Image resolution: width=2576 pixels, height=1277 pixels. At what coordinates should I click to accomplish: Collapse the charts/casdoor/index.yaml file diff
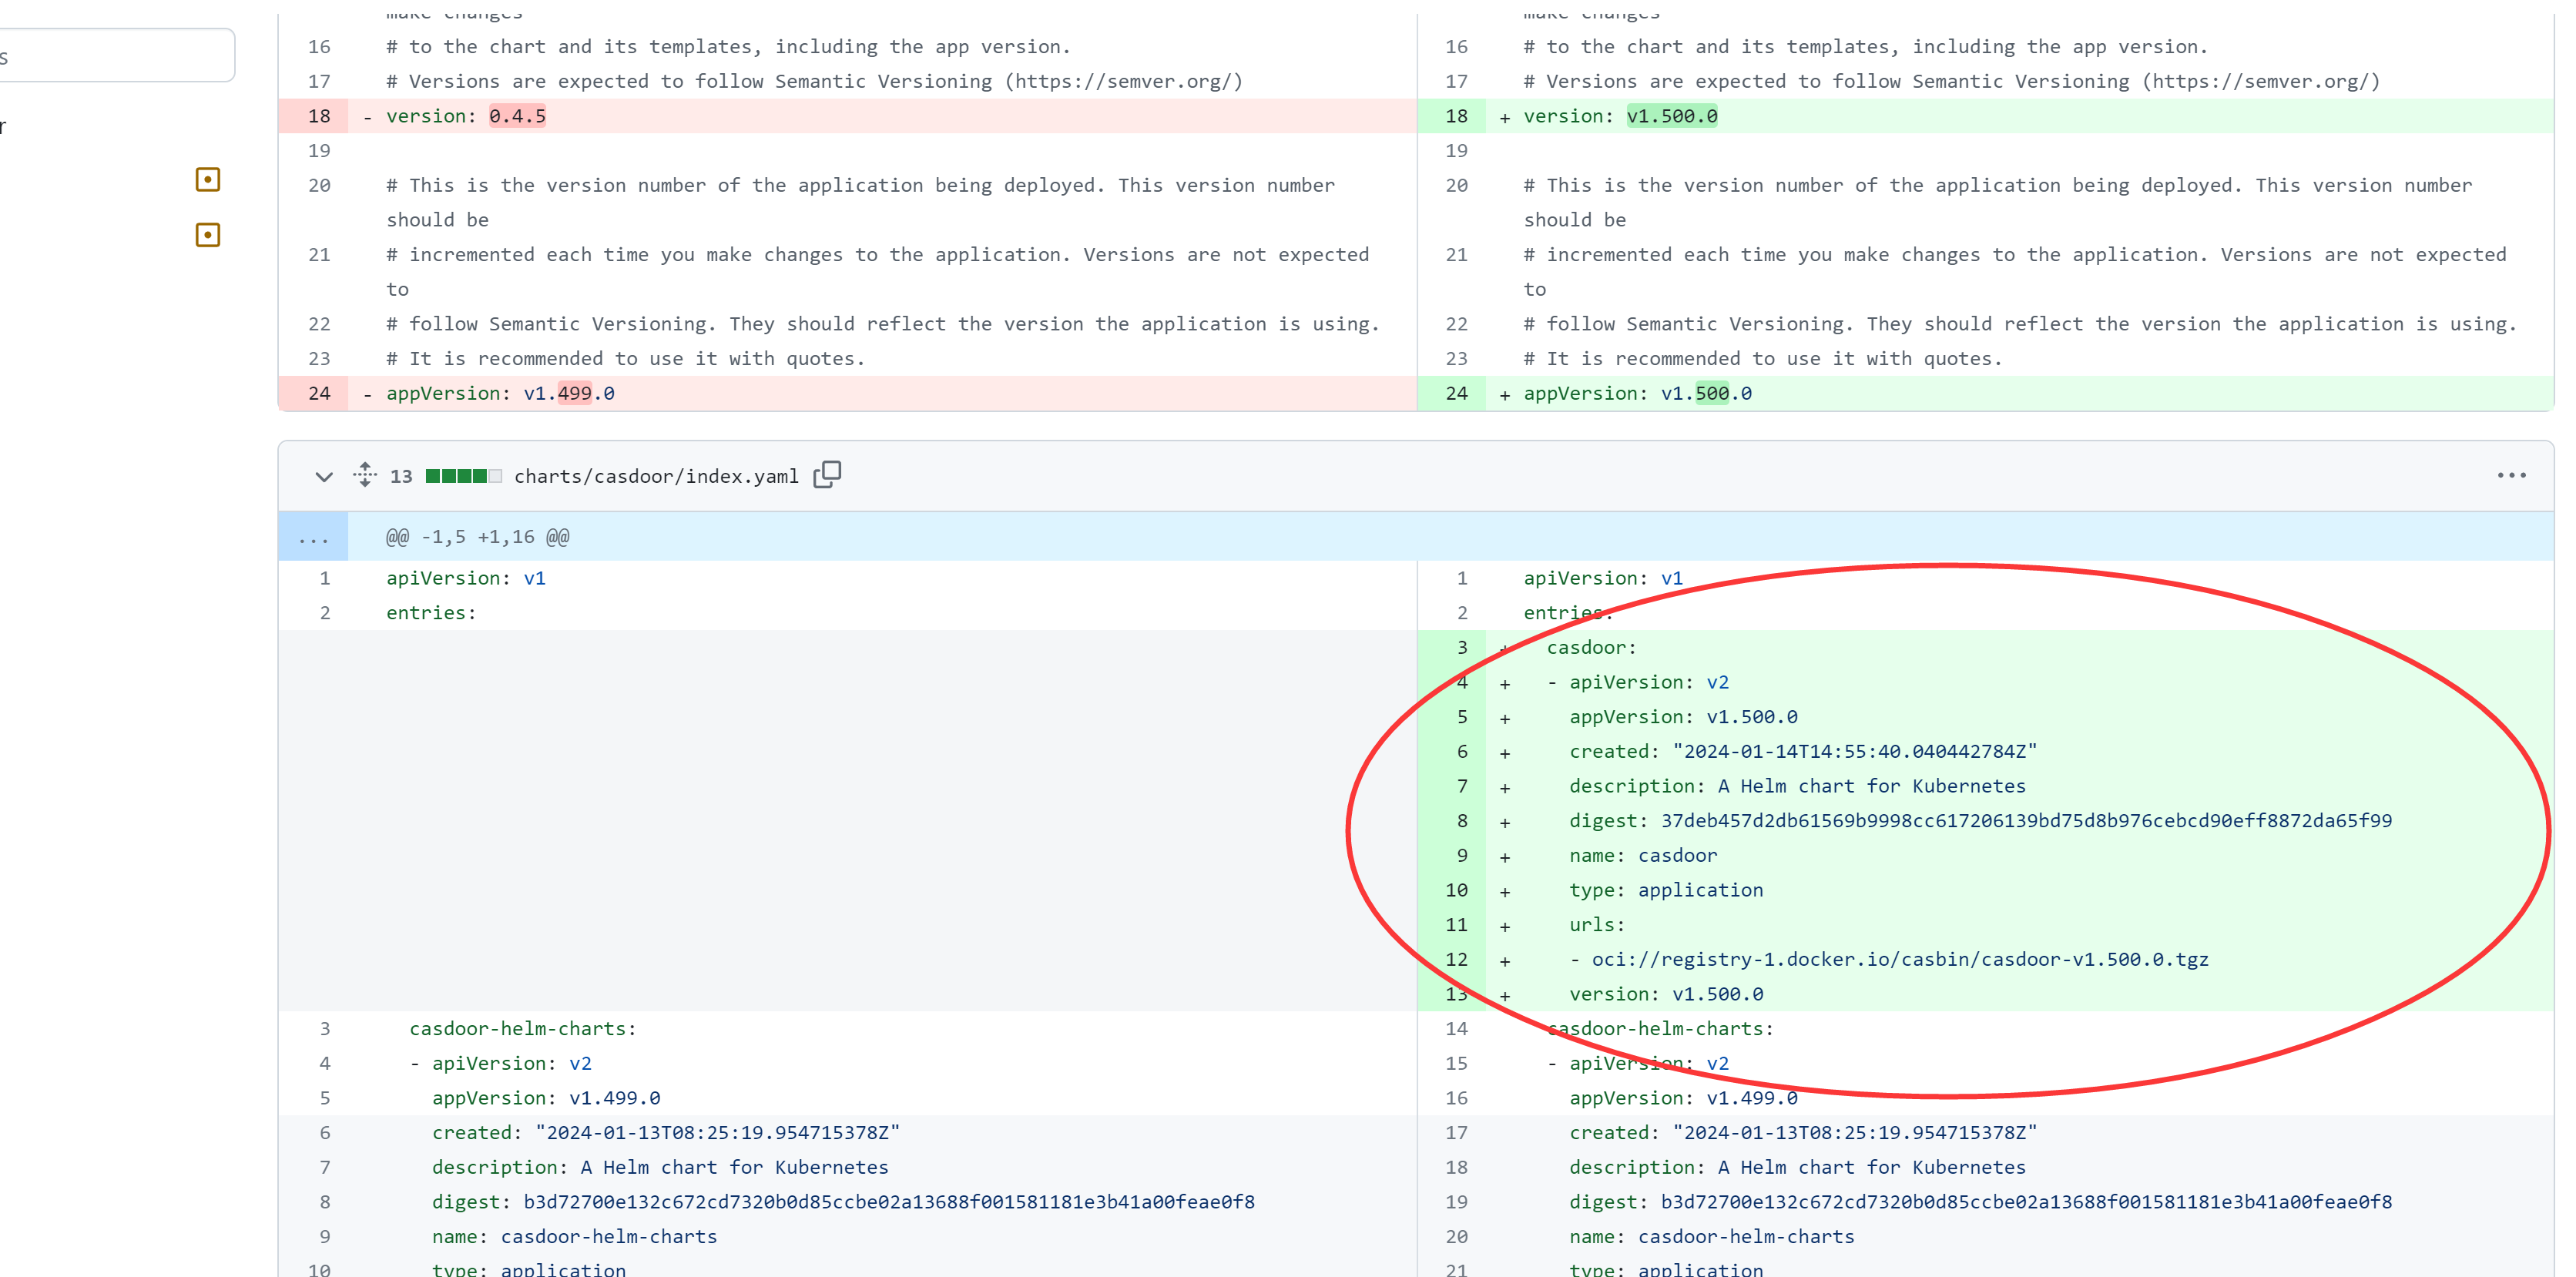pos(323,476)
